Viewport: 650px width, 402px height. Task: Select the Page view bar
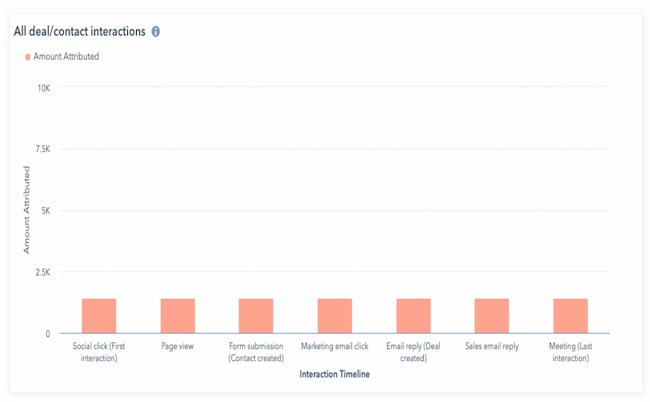pyautogui.click(x=178, y=315)
